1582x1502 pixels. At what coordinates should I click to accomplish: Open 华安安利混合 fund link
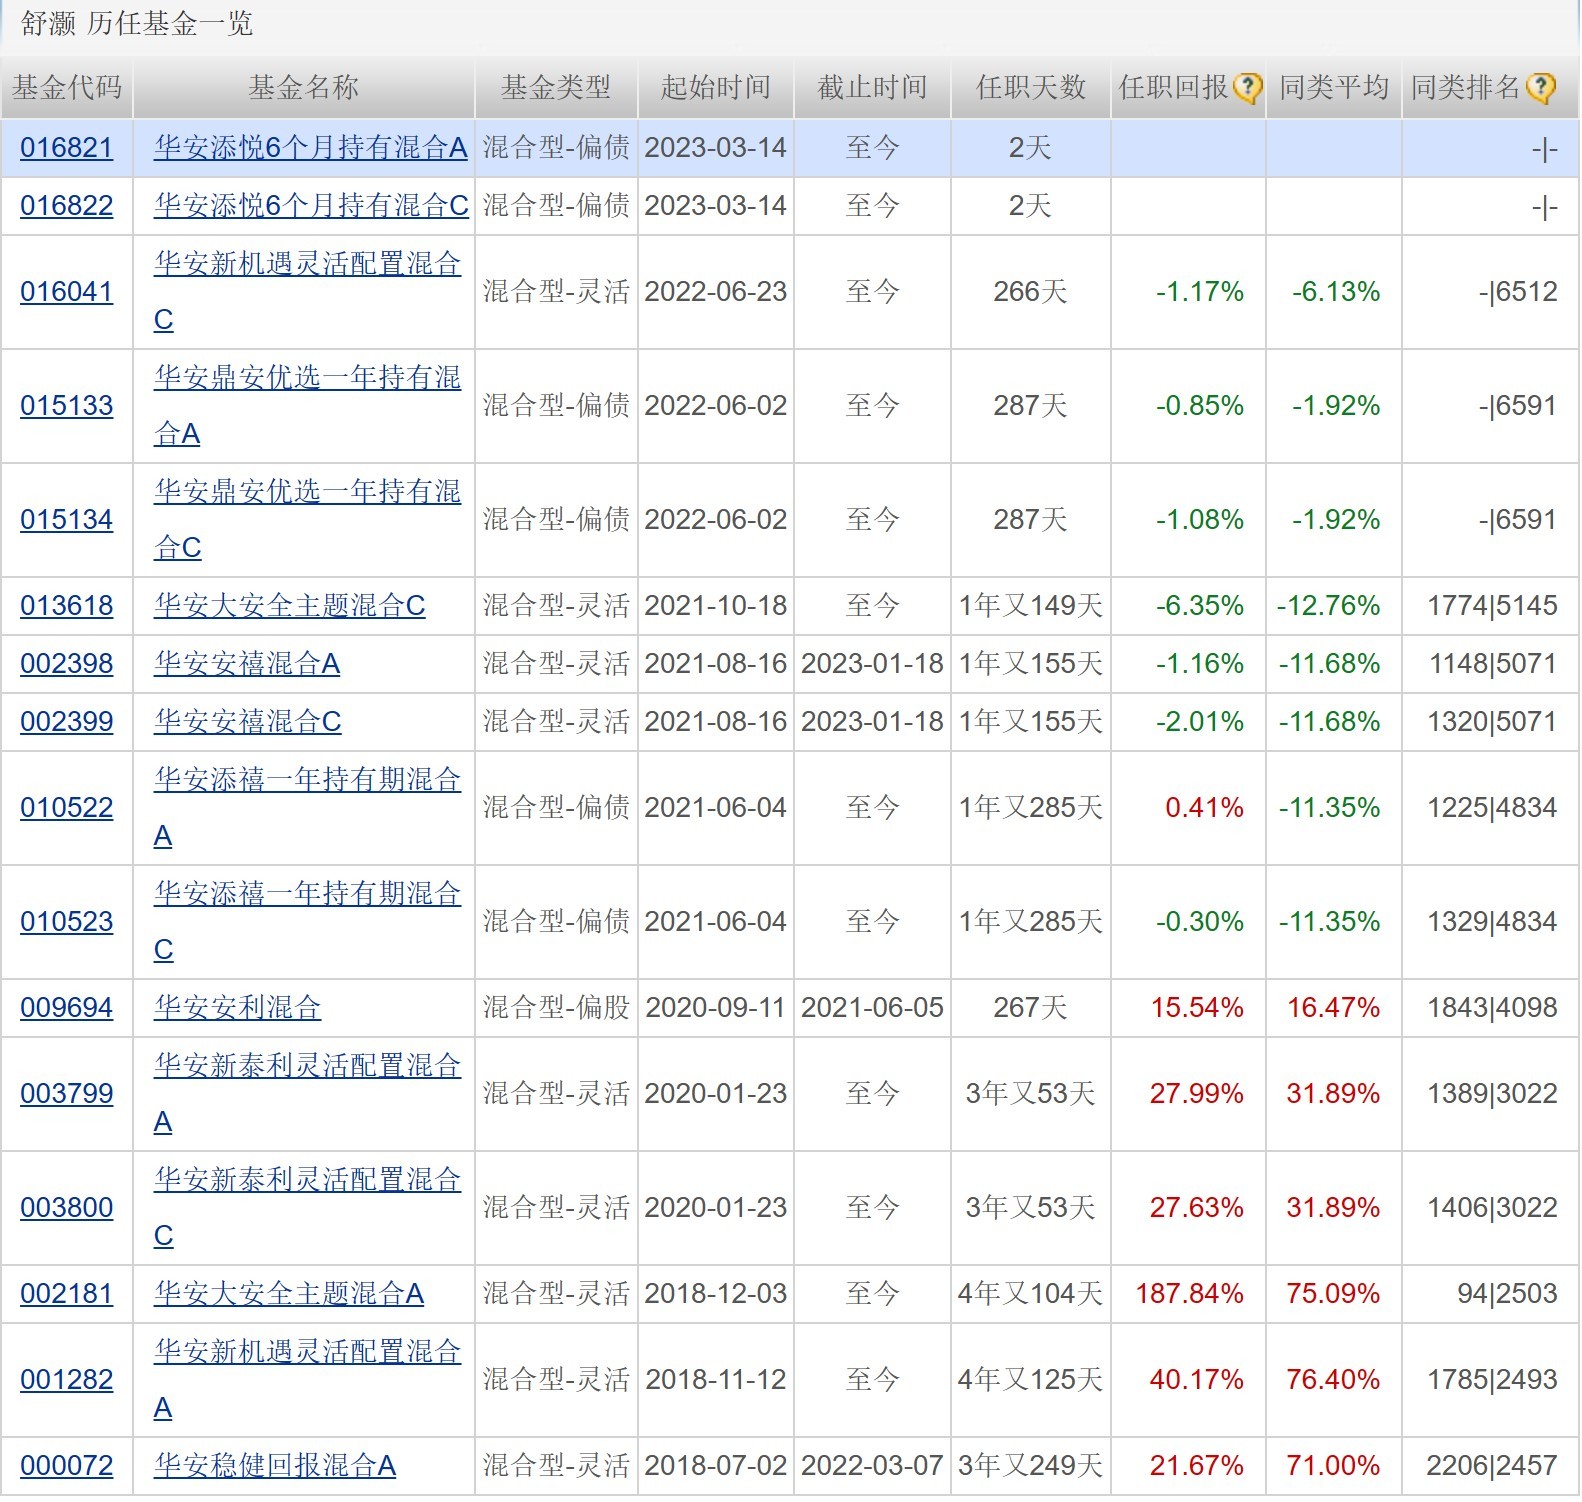tap(238, 1008)
